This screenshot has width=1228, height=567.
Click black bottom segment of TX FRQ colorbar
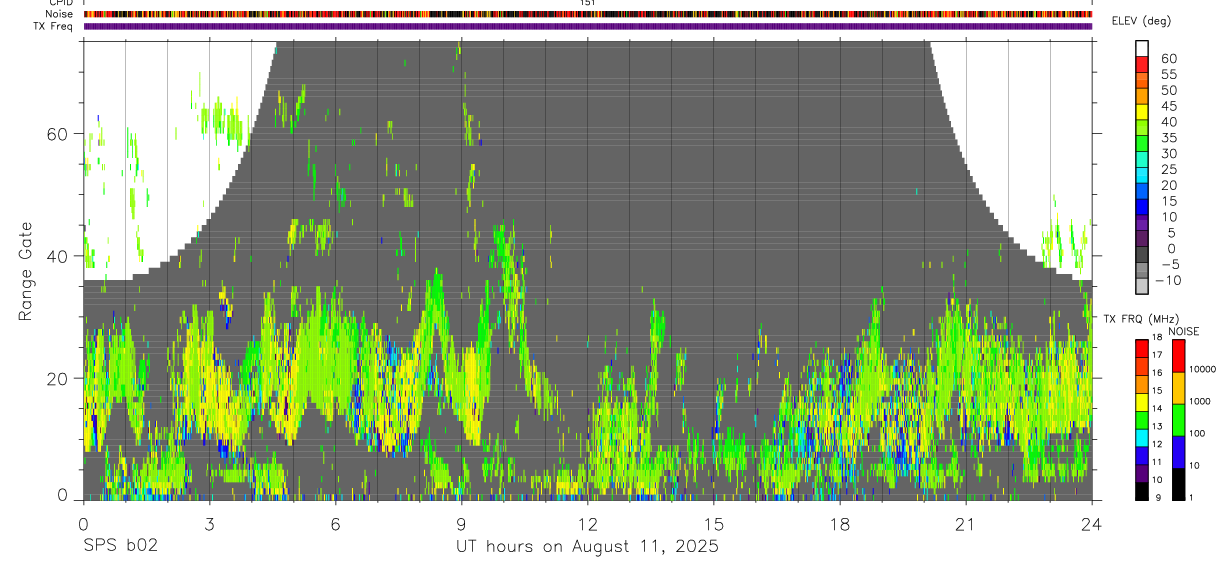1142,491
